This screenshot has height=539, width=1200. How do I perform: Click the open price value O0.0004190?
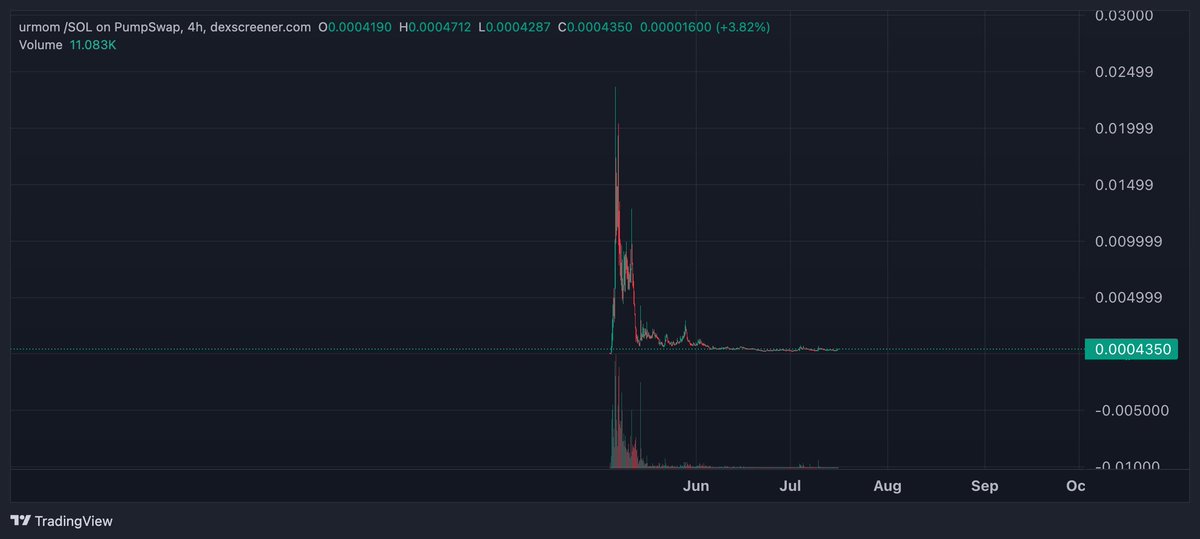pos(355,27)
